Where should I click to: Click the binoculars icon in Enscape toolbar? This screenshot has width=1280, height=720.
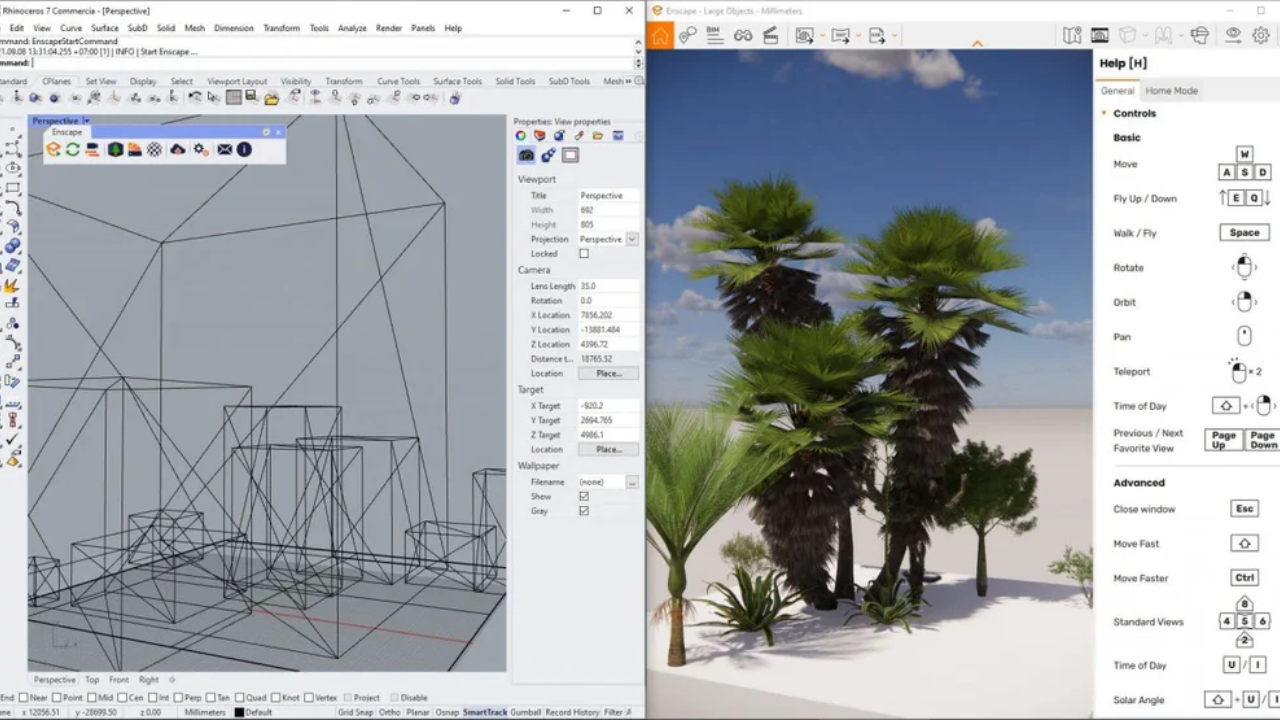tap(743, 35)
